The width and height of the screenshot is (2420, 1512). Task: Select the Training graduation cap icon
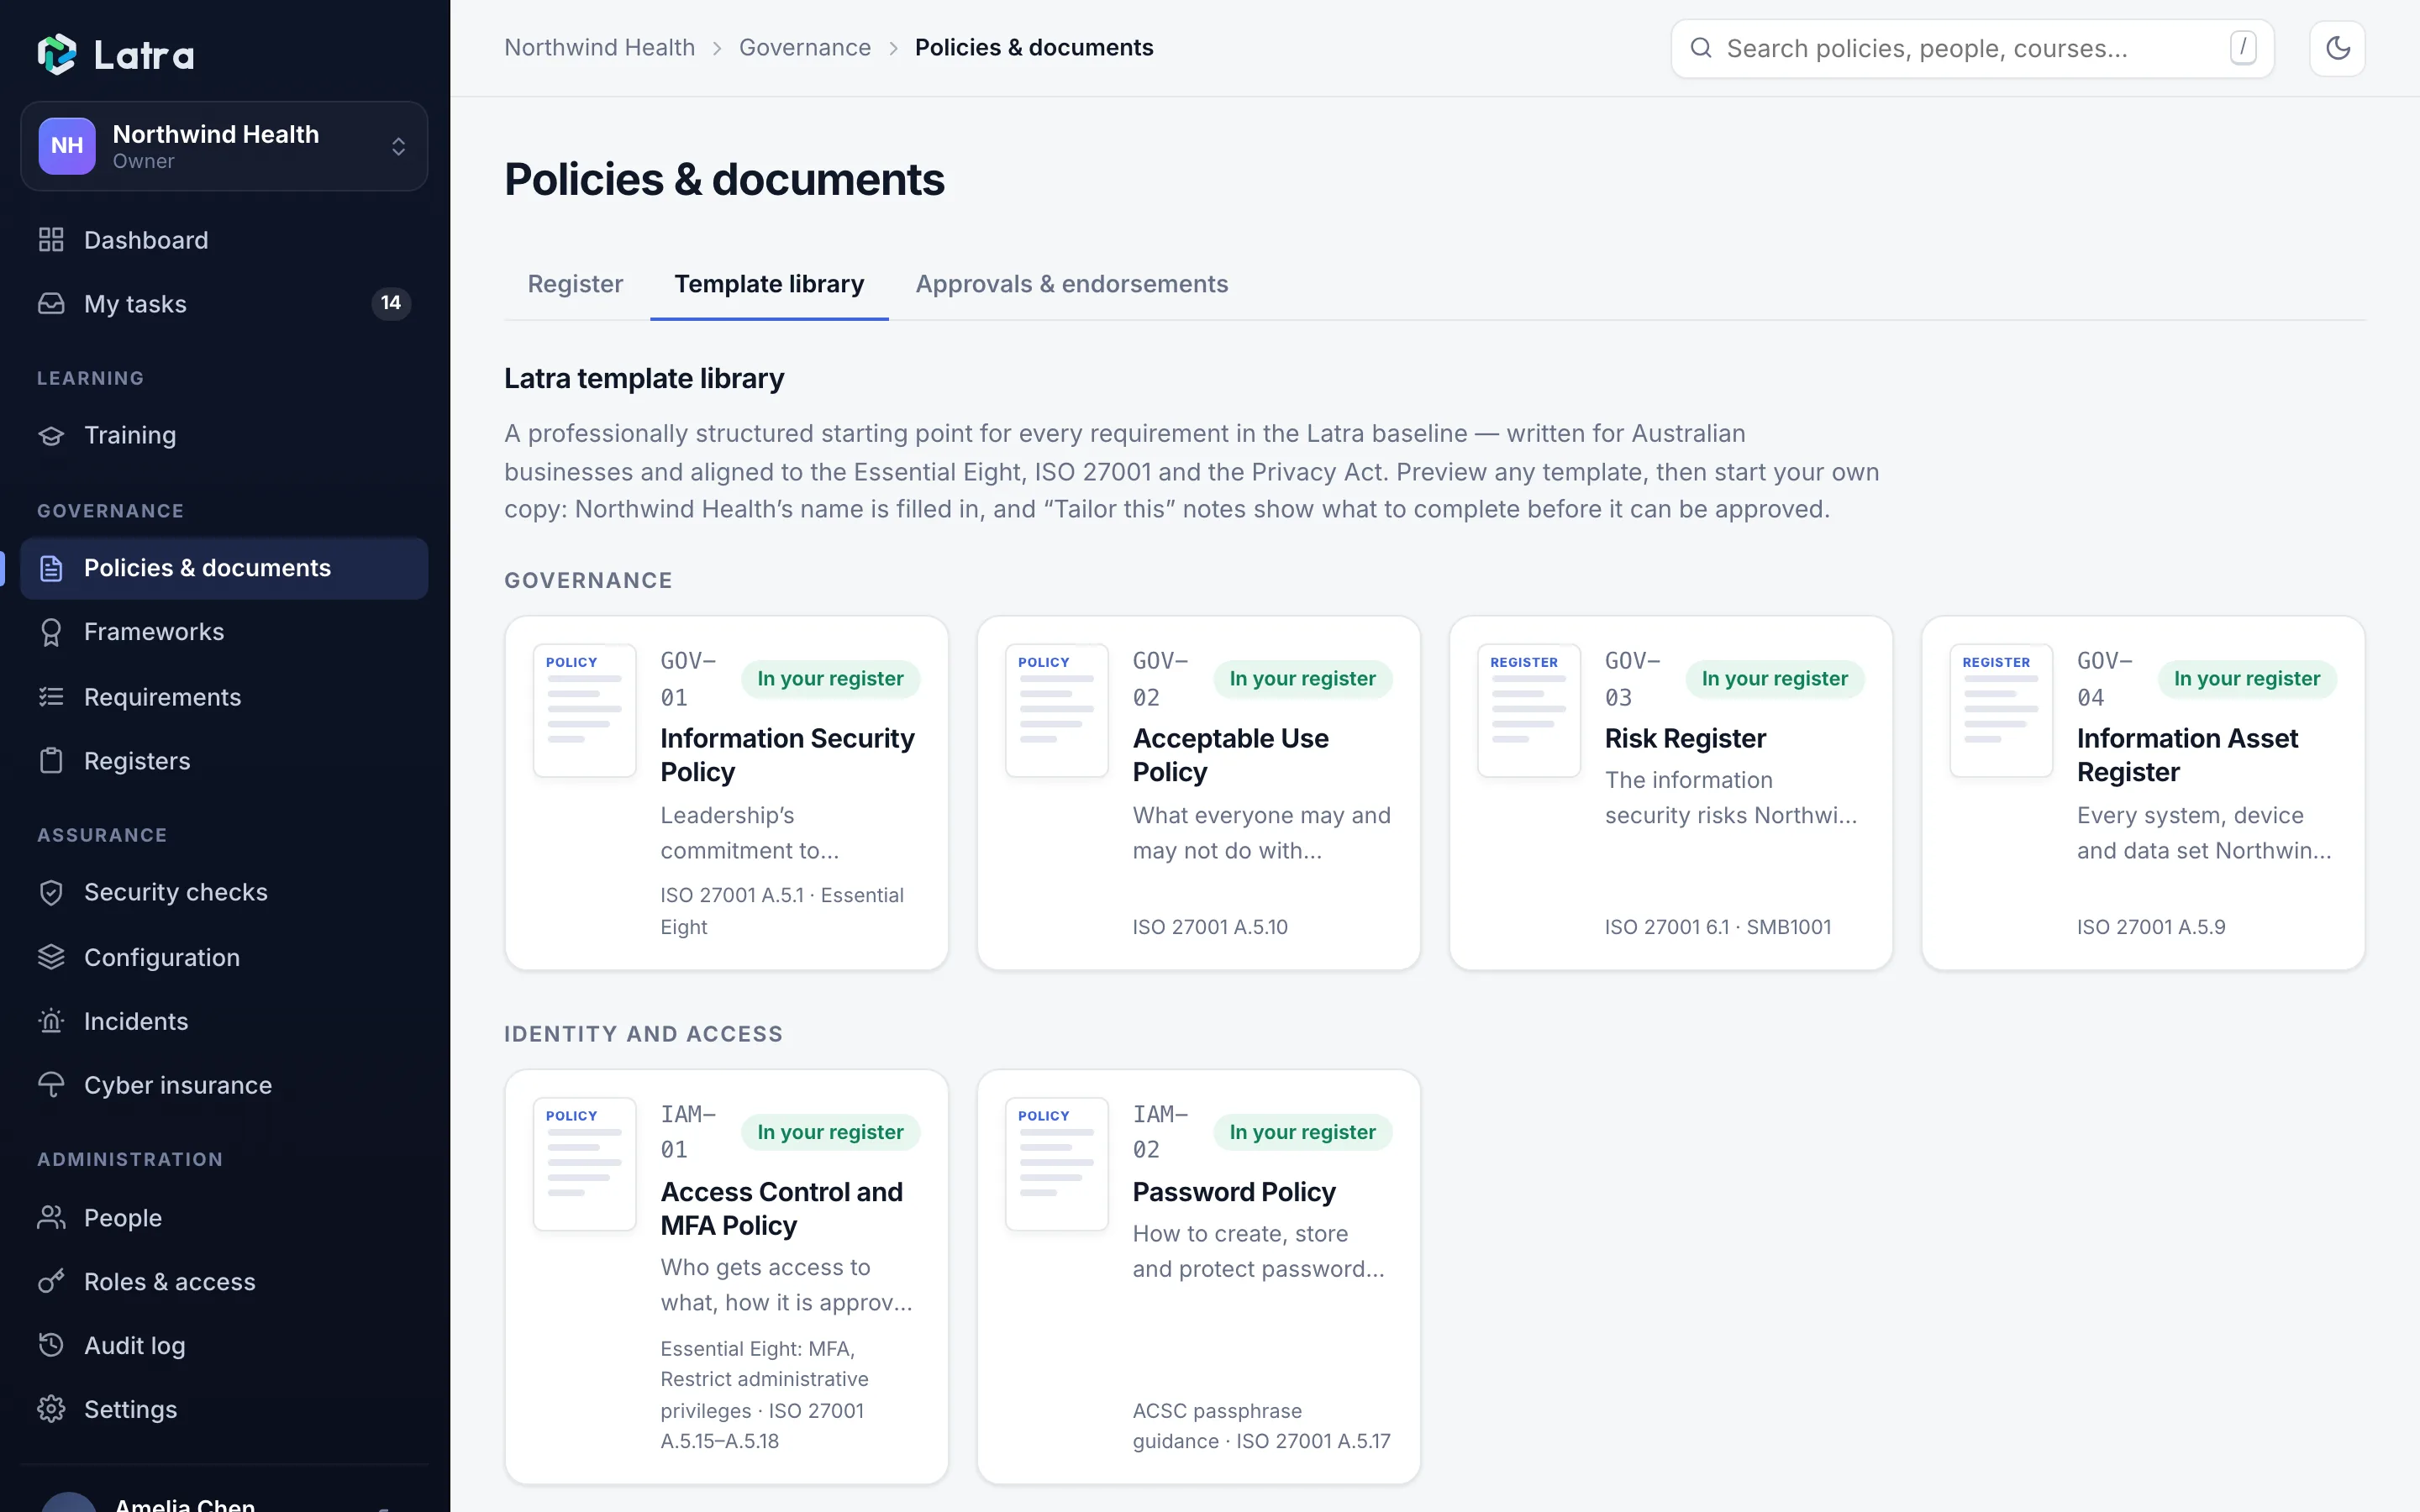coord(51,436)
